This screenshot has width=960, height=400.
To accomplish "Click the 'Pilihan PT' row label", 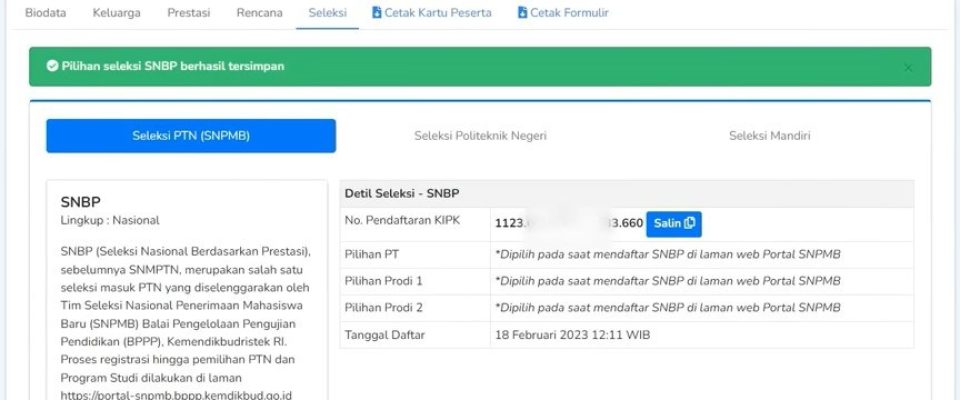I will tap(372, 255).
